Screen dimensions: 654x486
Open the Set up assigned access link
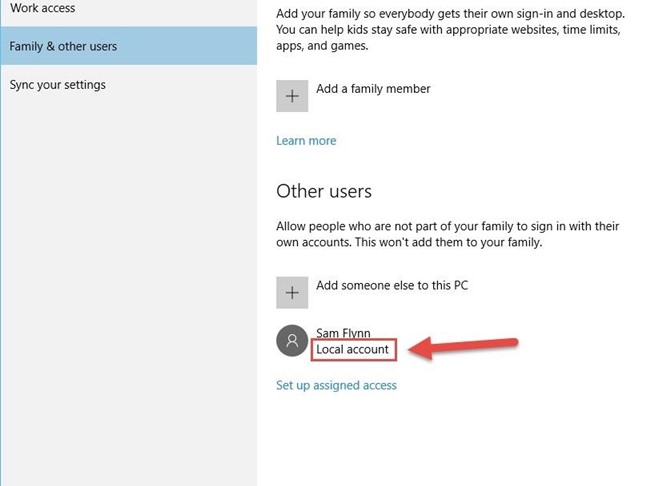click(x=336, y=385)
